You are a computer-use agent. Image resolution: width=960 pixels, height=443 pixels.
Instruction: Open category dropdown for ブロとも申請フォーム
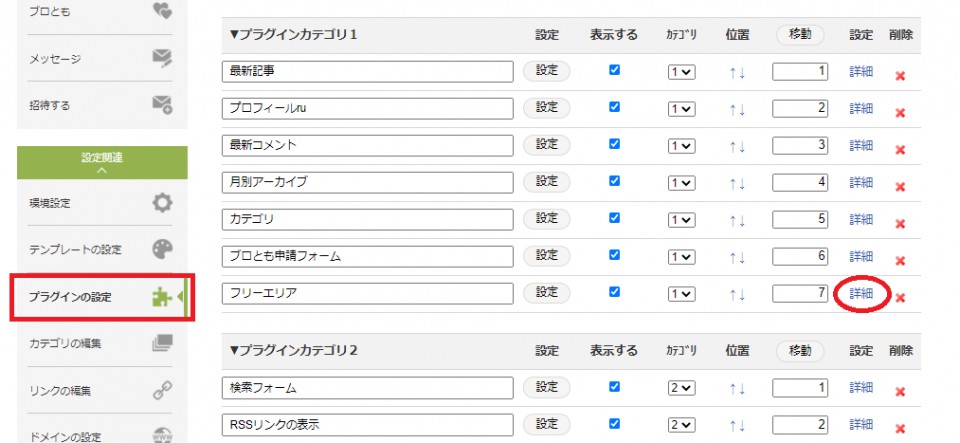[x=681, y=257]
